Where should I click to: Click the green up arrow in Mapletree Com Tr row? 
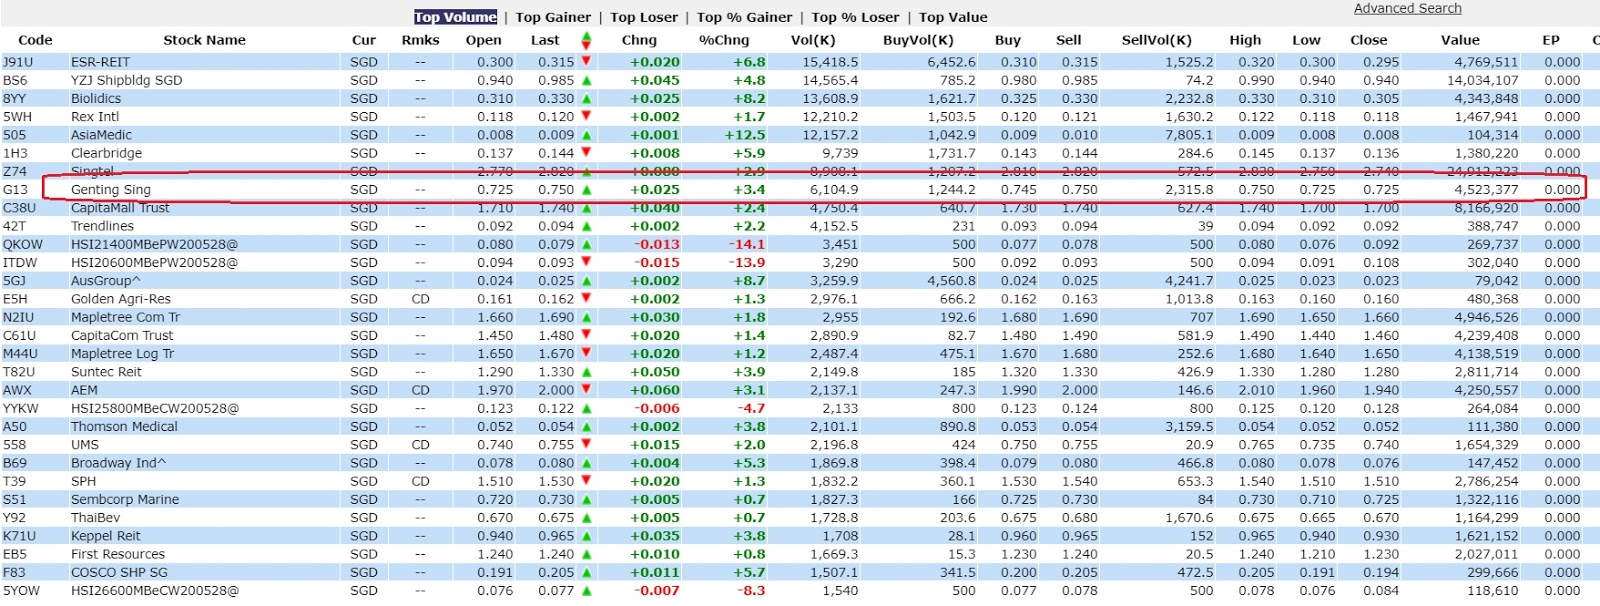click(x=586, y=317)
